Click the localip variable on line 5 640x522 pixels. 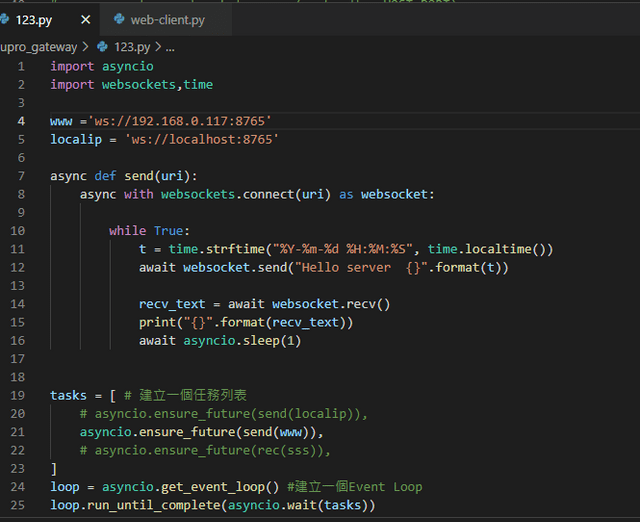pyautogui.click(x=76, y=140)
